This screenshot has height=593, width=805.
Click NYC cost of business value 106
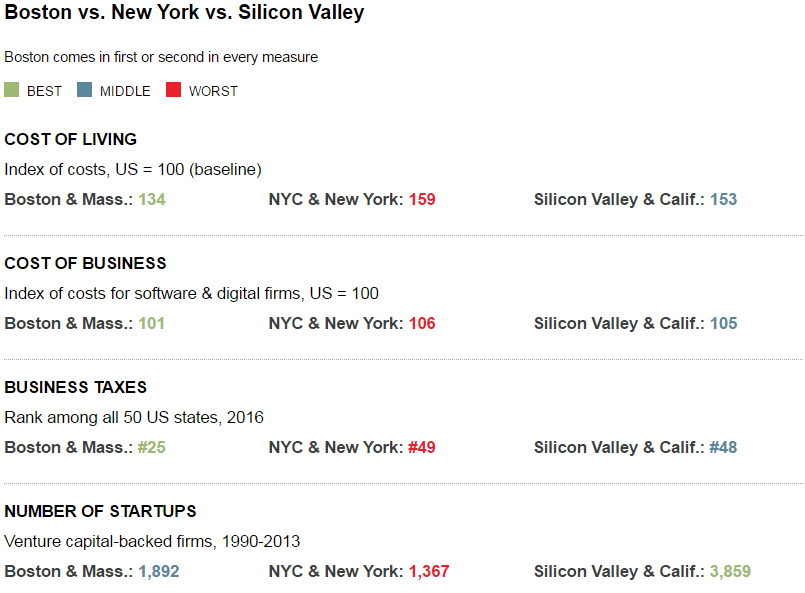[422, 323]
